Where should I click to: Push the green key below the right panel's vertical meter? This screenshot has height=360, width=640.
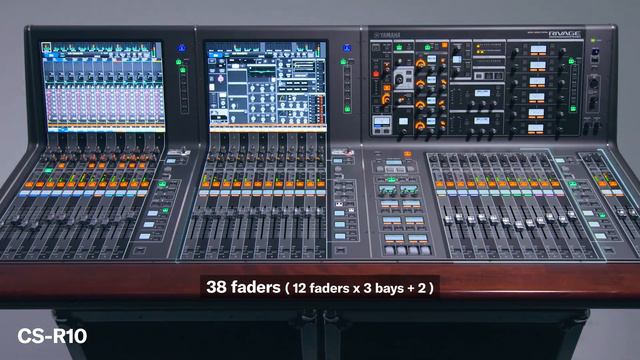(x=573, y=109)
